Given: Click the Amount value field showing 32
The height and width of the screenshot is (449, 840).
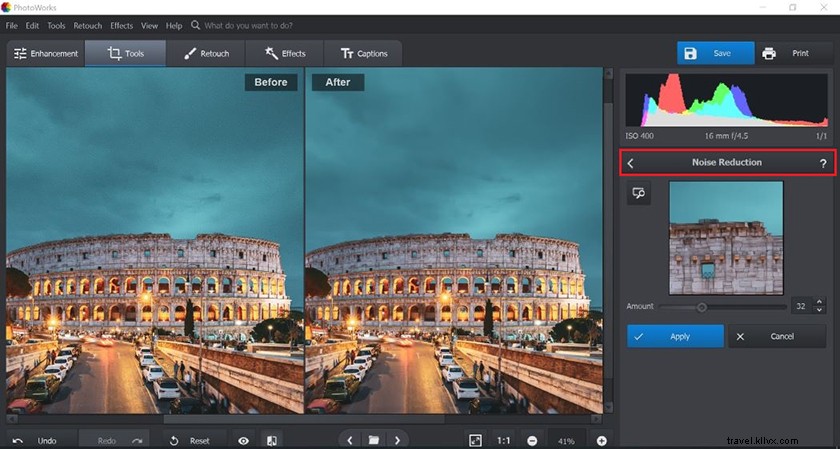Looking at the screenshot, I should (801, 306).
